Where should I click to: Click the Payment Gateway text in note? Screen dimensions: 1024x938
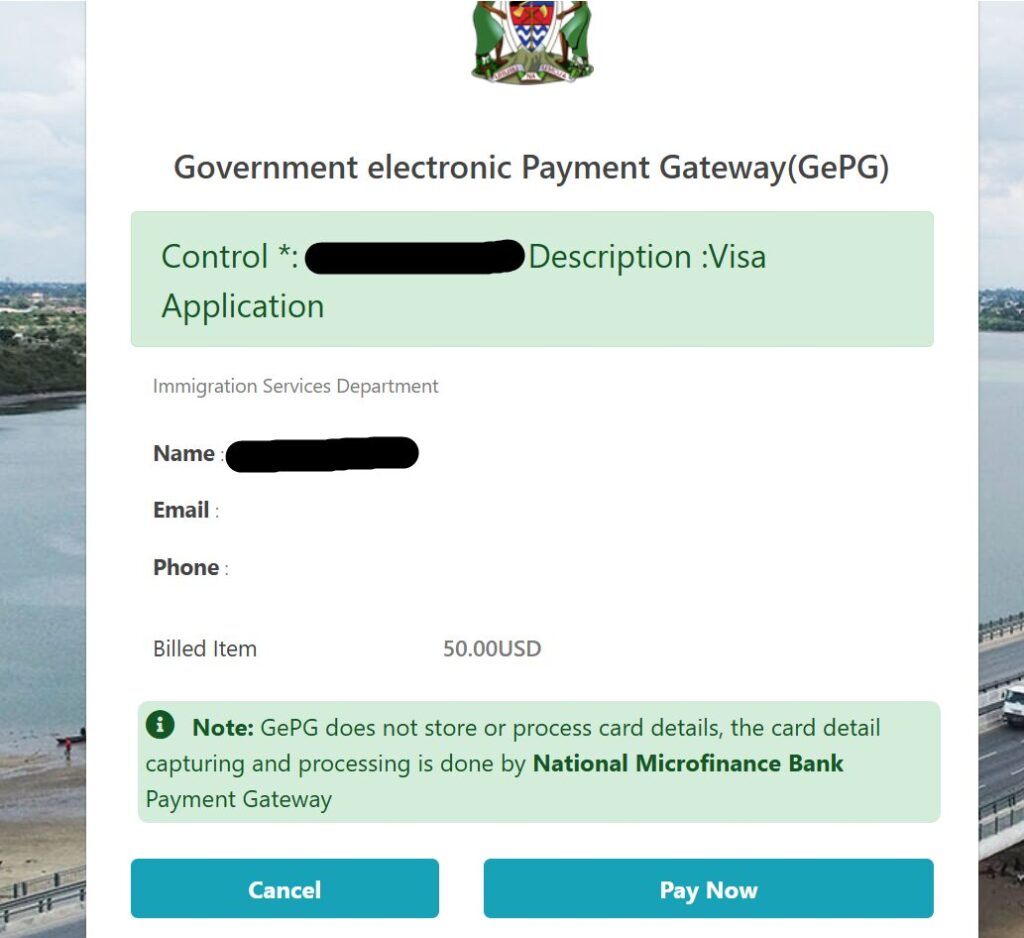(x=239, y=799)
